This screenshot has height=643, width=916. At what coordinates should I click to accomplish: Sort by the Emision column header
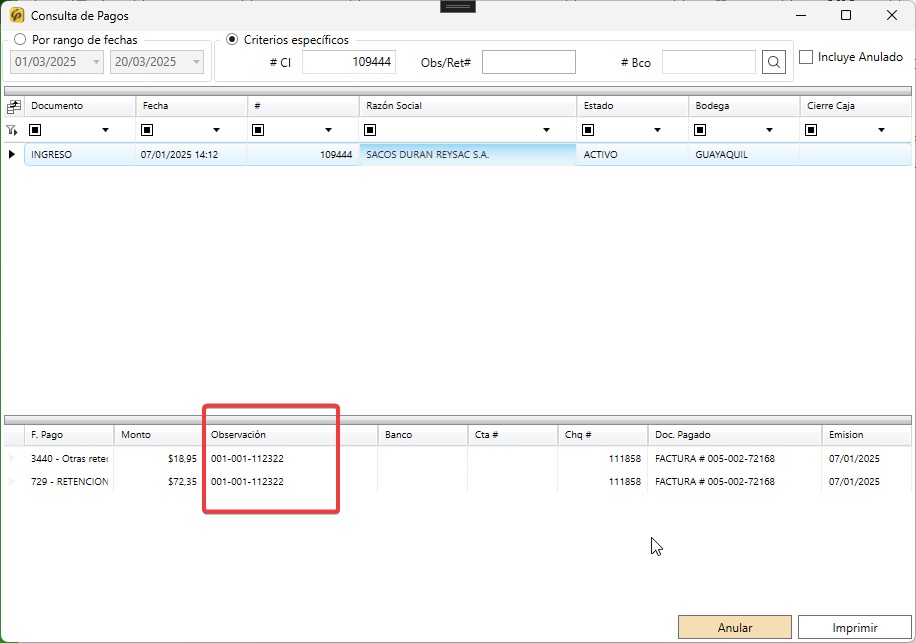click(x=866, y=435)
